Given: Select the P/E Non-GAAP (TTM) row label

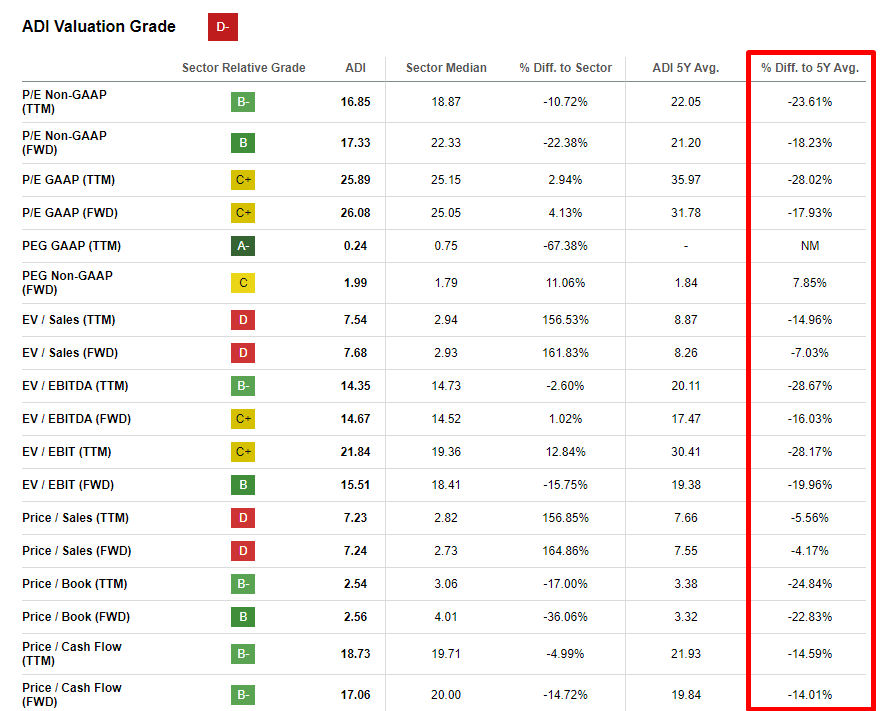Looking at the screenshot, I should pyautogui.click(x=65, y=102).
